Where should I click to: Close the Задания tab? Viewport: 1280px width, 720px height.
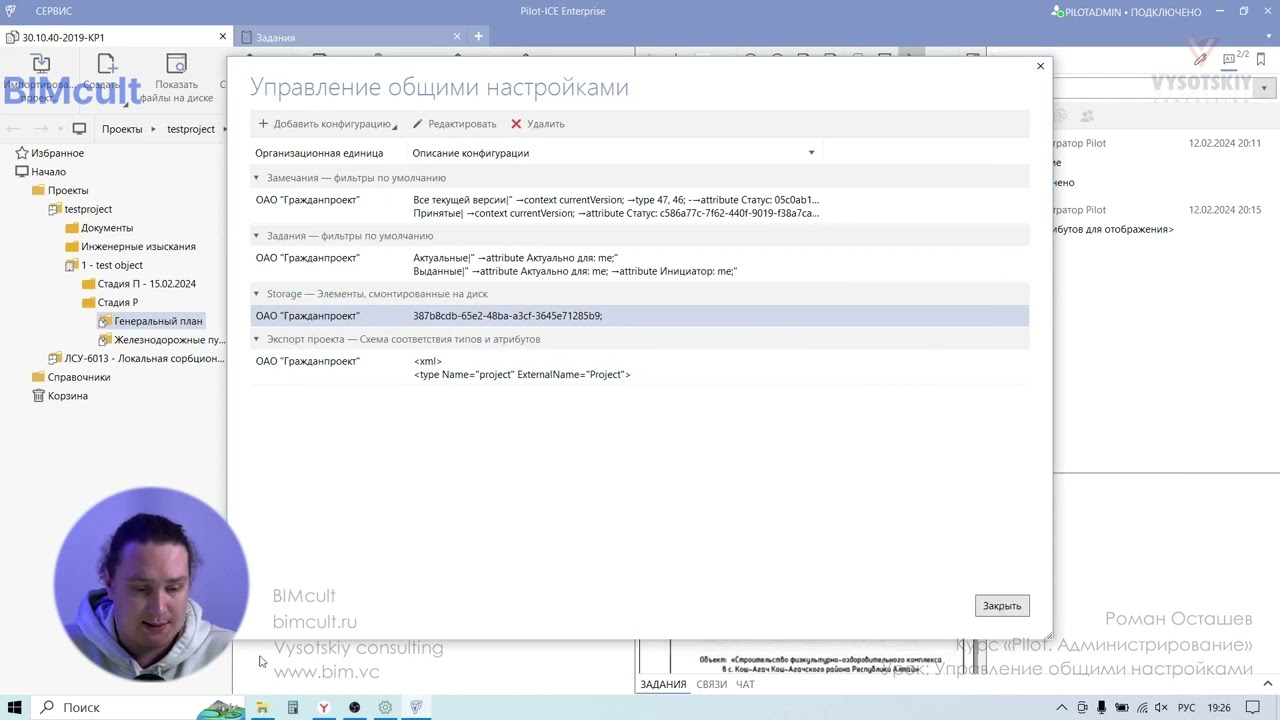coord(457,37)
